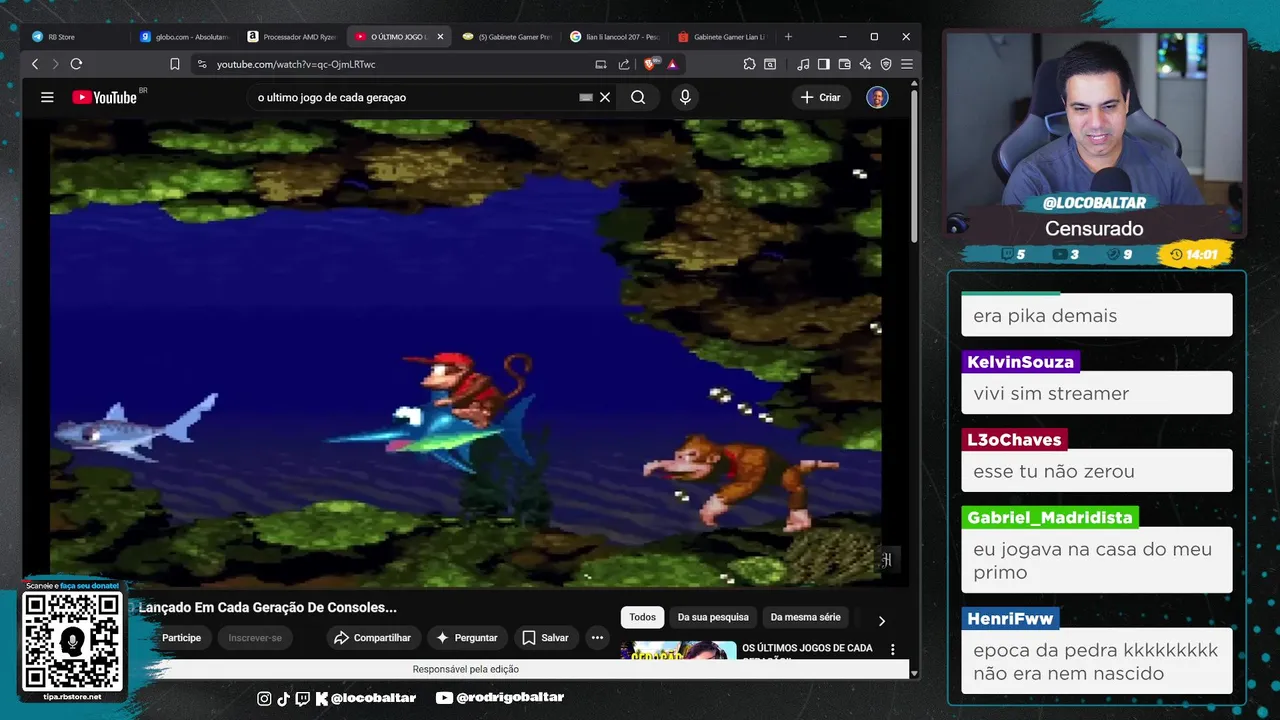Open site settings icon beside the URL
Screen dimensions: 1280x720
tap(202, 64)
